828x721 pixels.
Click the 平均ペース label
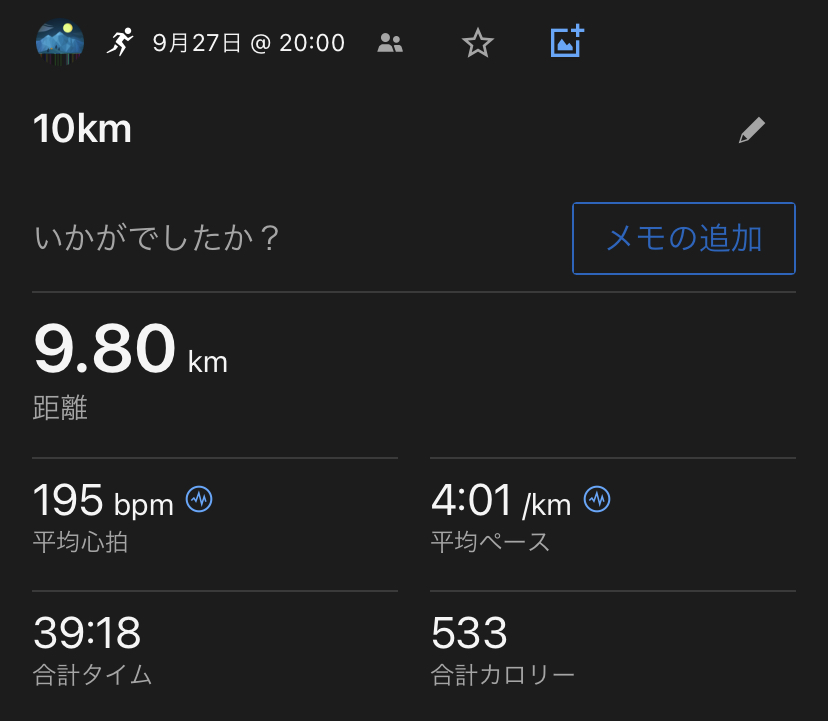[490, 542]
